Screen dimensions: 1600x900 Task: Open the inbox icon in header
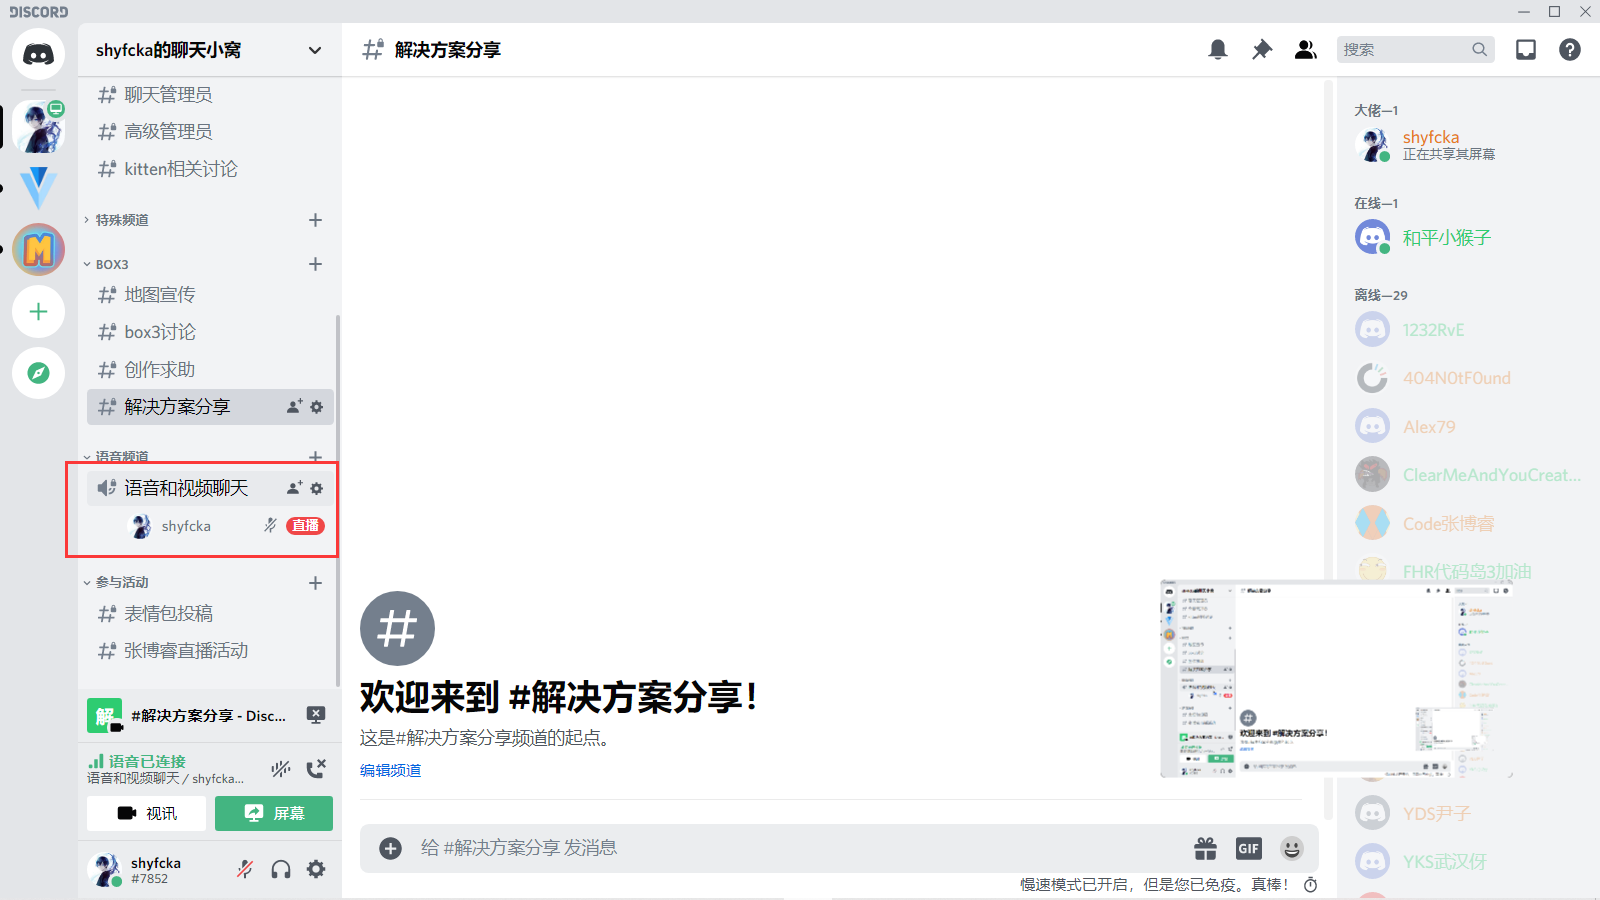coord(1526,49)
